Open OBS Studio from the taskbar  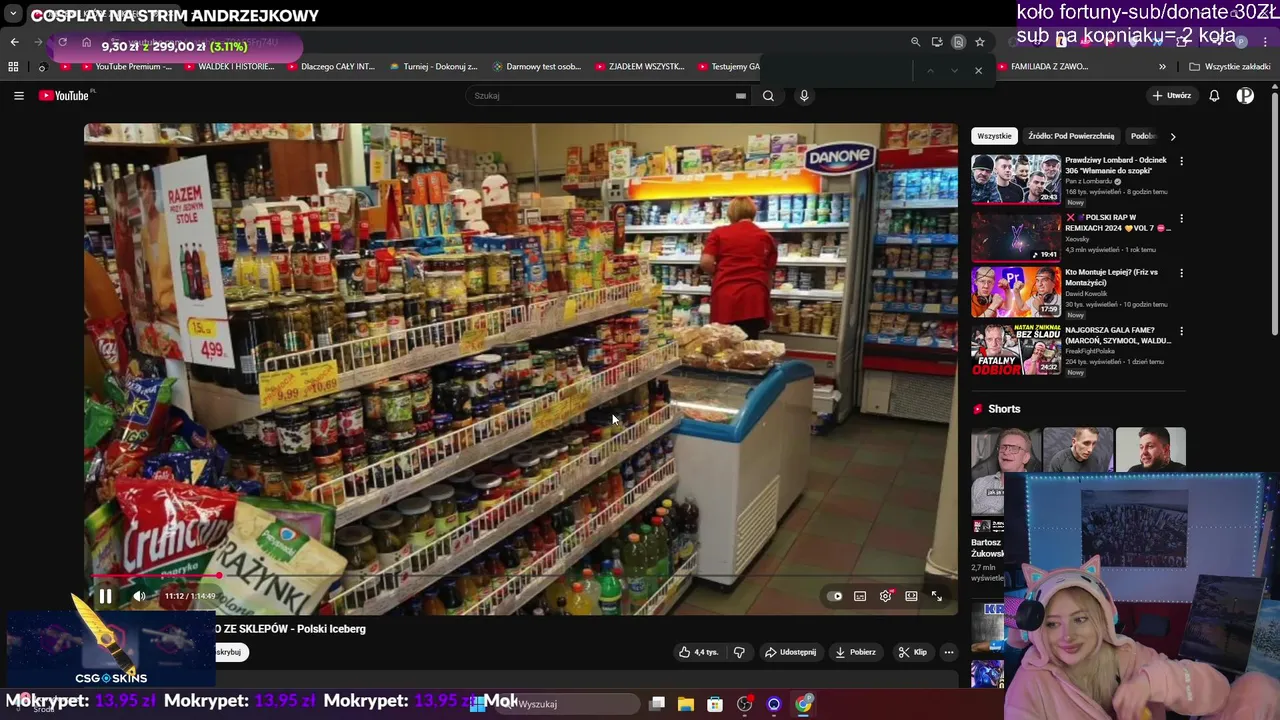click(744, 704)
